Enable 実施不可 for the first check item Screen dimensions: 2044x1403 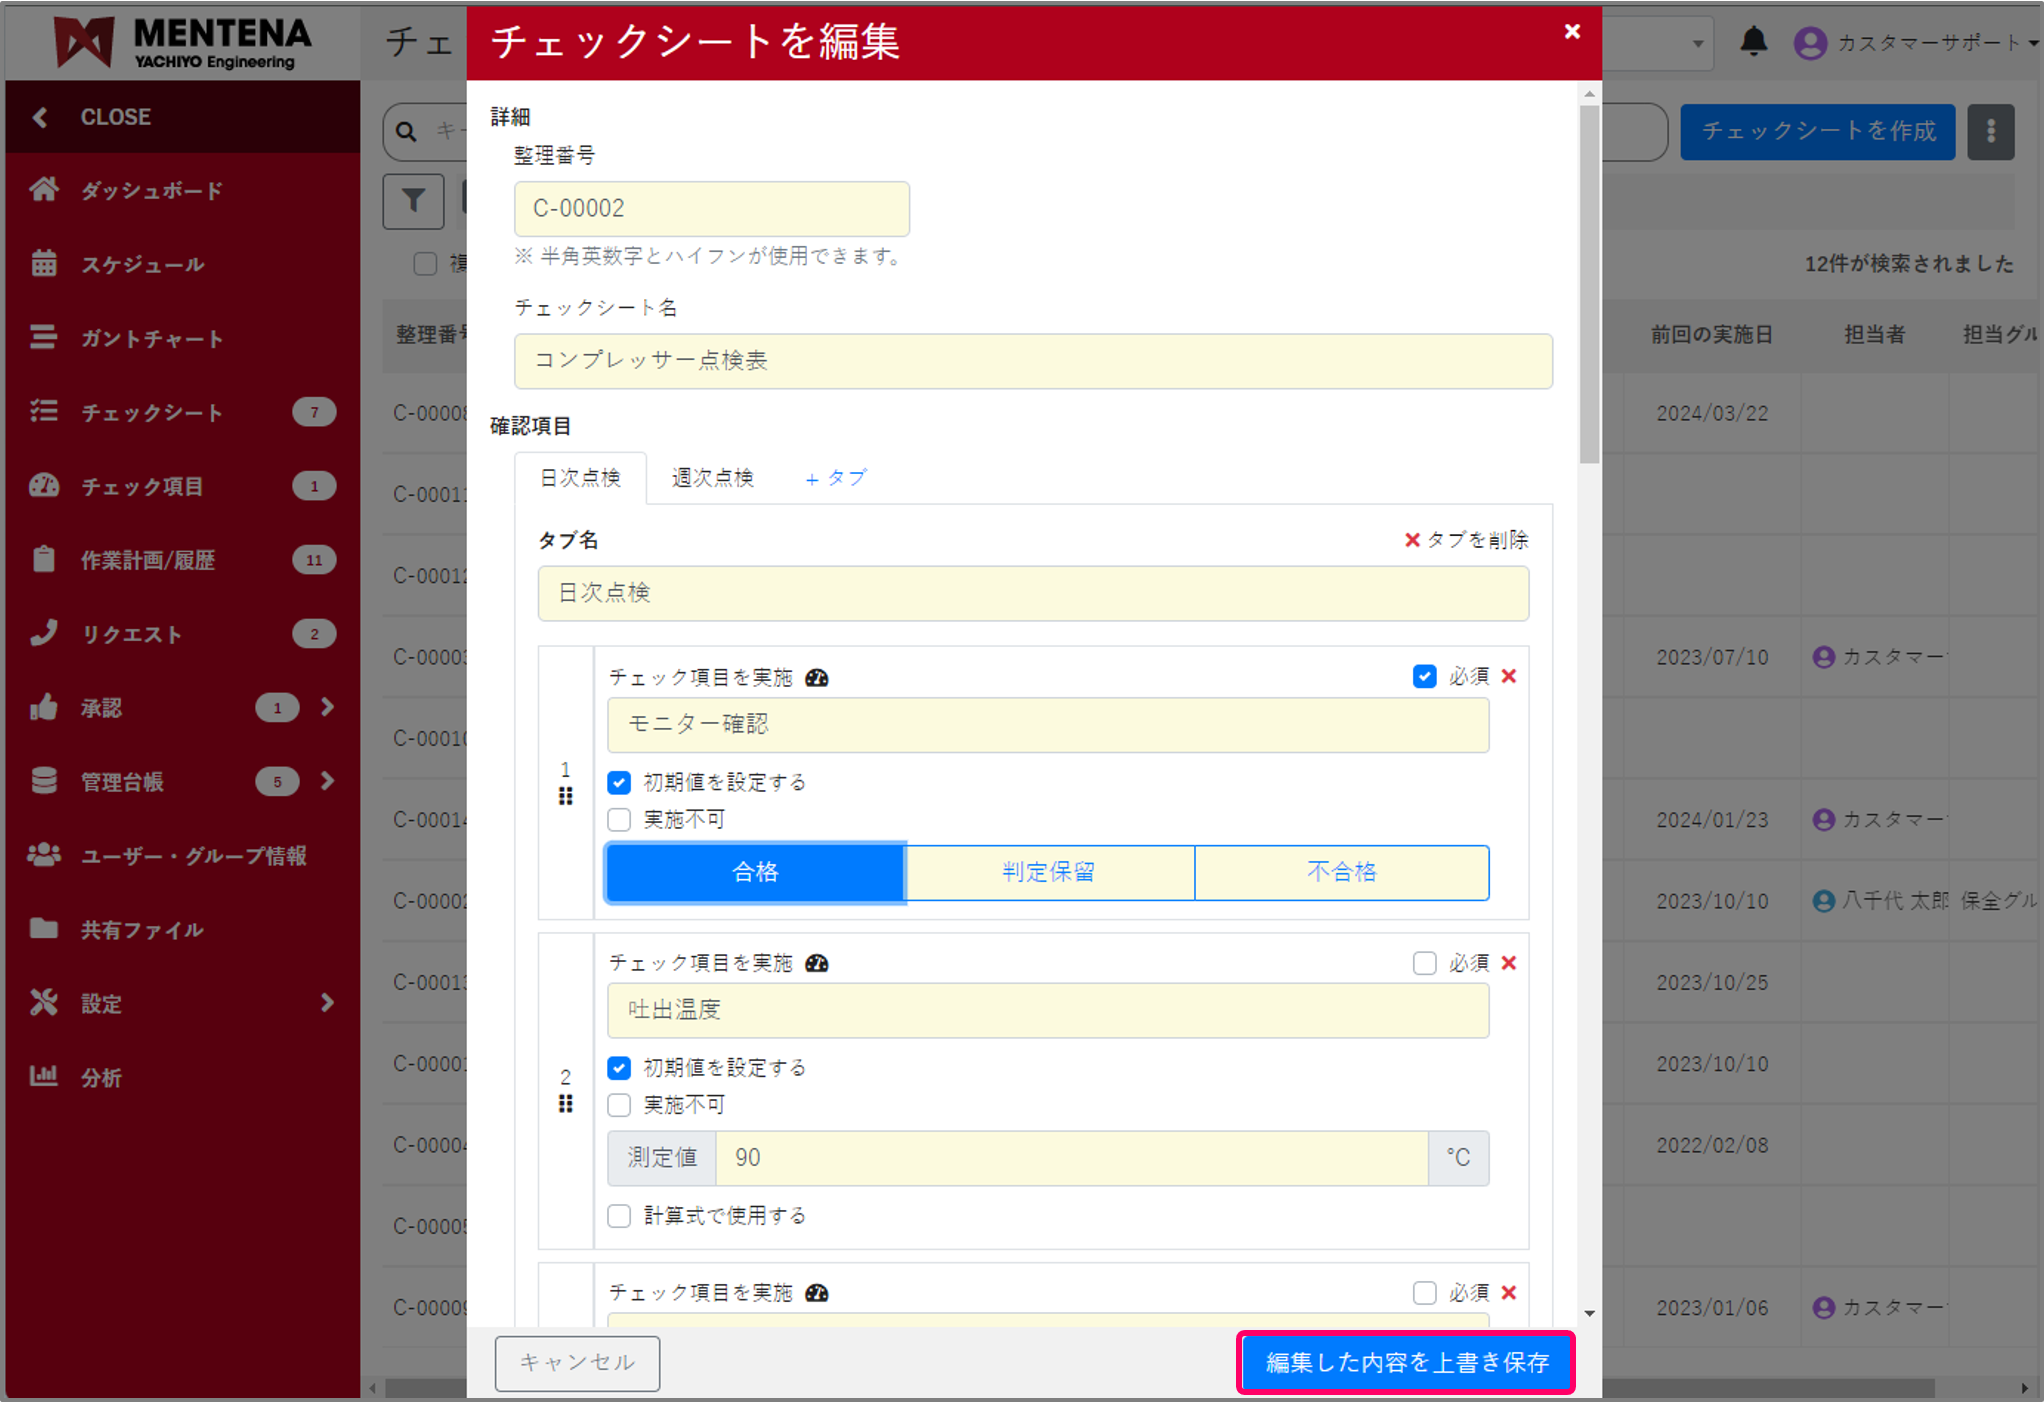pos(619,820)
